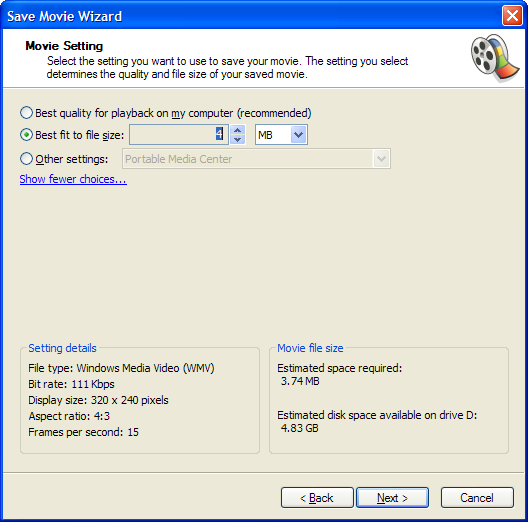This screenshot has width=528, height=522.
Task: Click the Bit rate 111 Kbps text
Action: point(71,384)
